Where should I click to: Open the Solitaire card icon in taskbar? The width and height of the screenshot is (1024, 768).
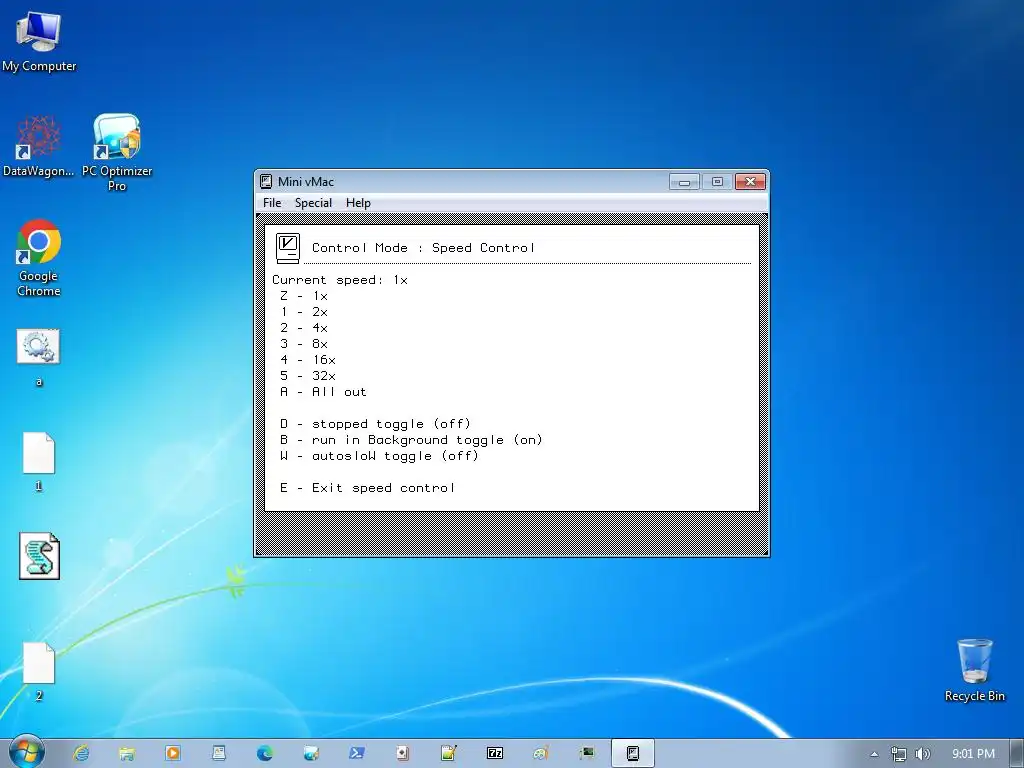[x=402, y=753]
